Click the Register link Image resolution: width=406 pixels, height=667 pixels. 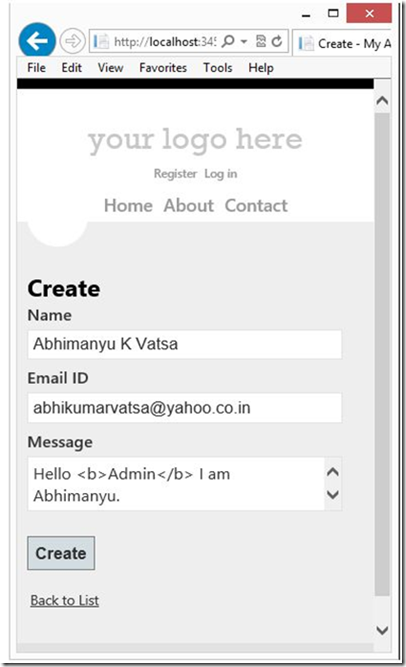(x=175, y=174)
